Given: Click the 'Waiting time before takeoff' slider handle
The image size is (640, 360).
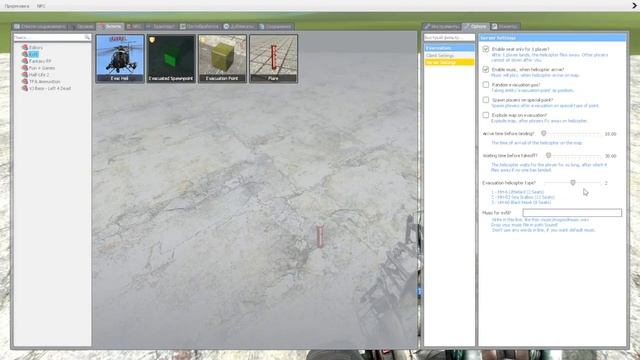Looking at the screenshot, I should [x=549, y=156].
